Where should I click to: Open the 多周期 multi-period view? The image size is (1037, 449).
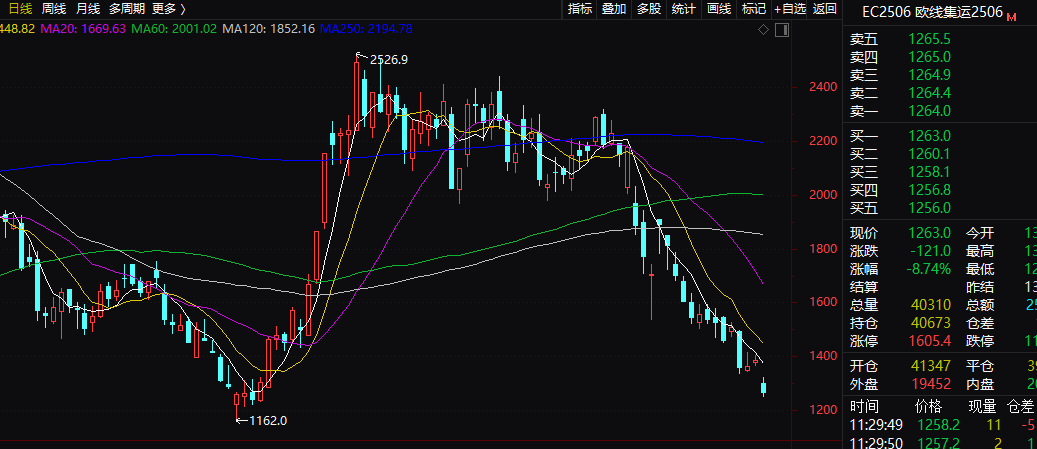coord(127,9)
